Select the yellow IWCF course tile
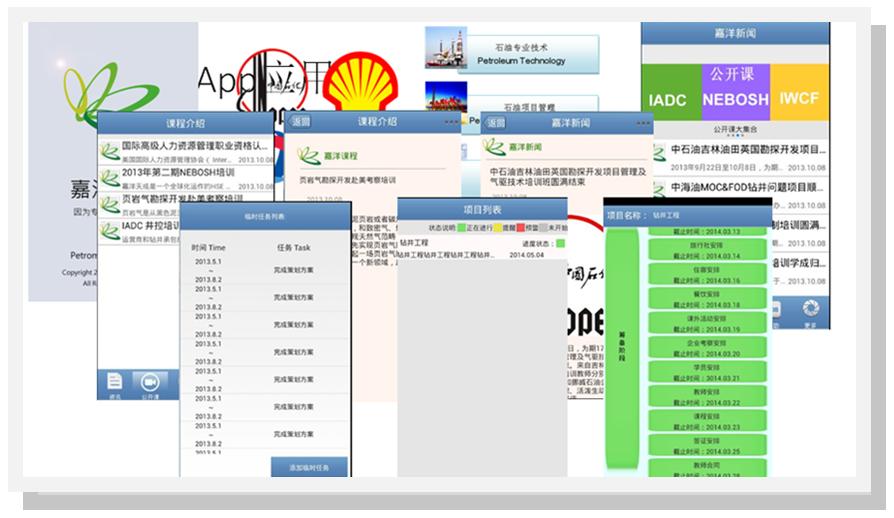 pos(799,92)
